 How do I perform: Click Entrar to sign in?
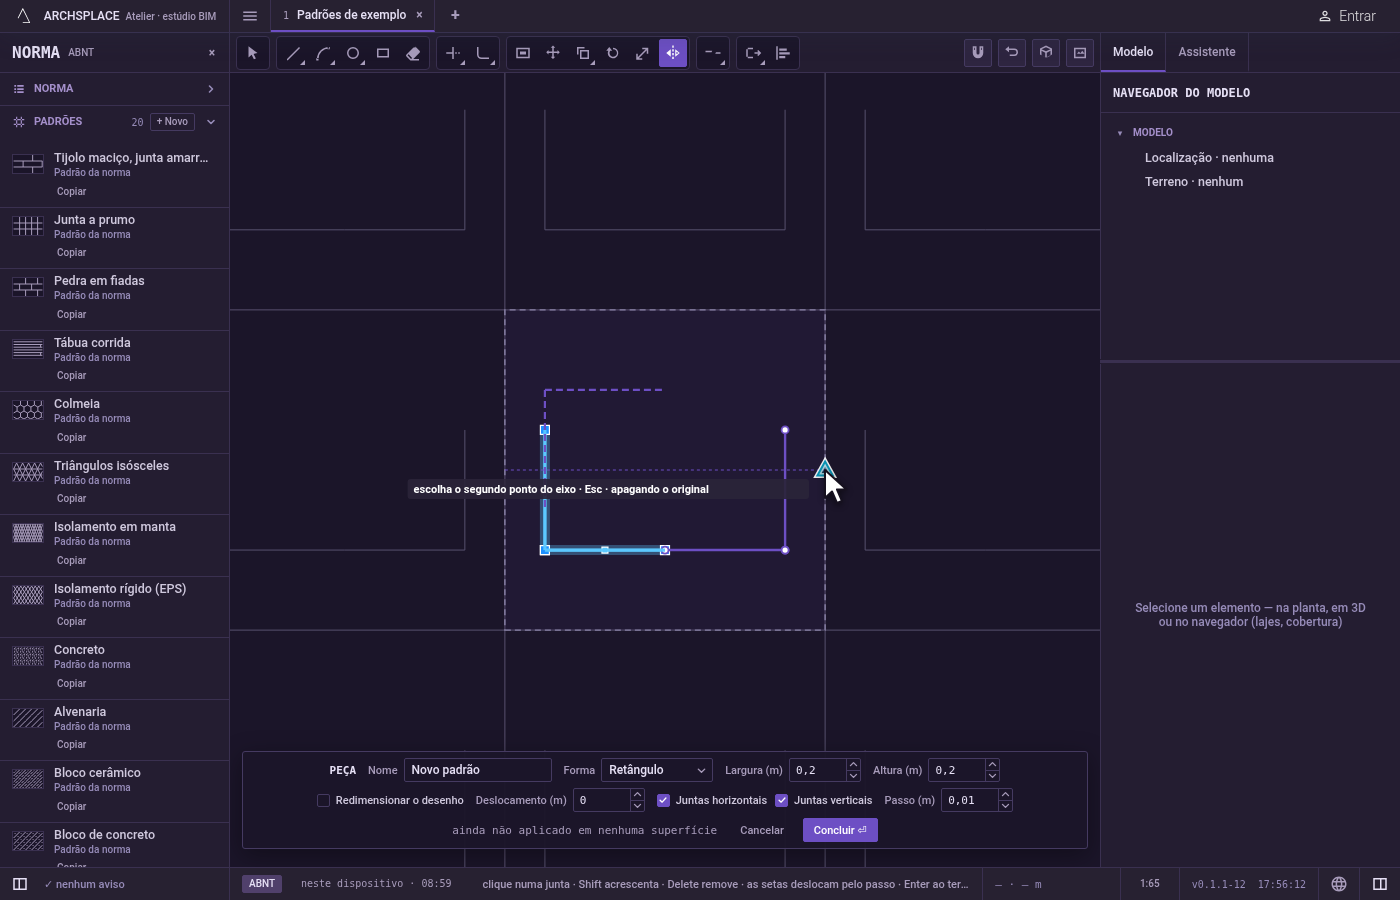tap(1347, 16)
